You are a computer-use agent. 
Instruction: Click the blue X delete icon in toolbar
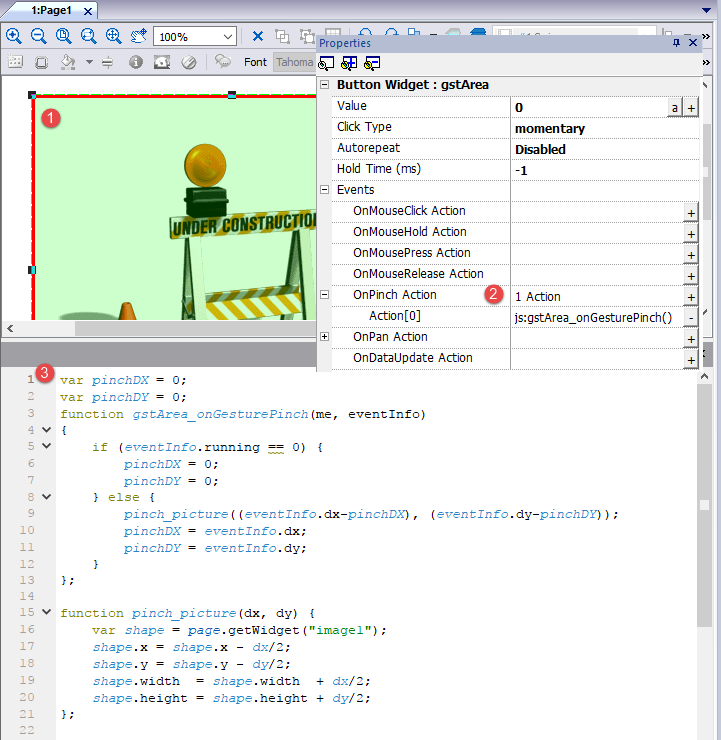tap(257, 36)
